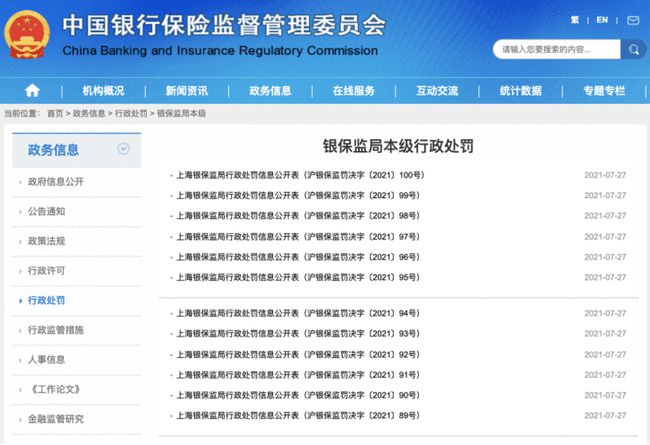650x445 pixels.
Task: Click the home icon in navigation bar
Action: [32, 90]
